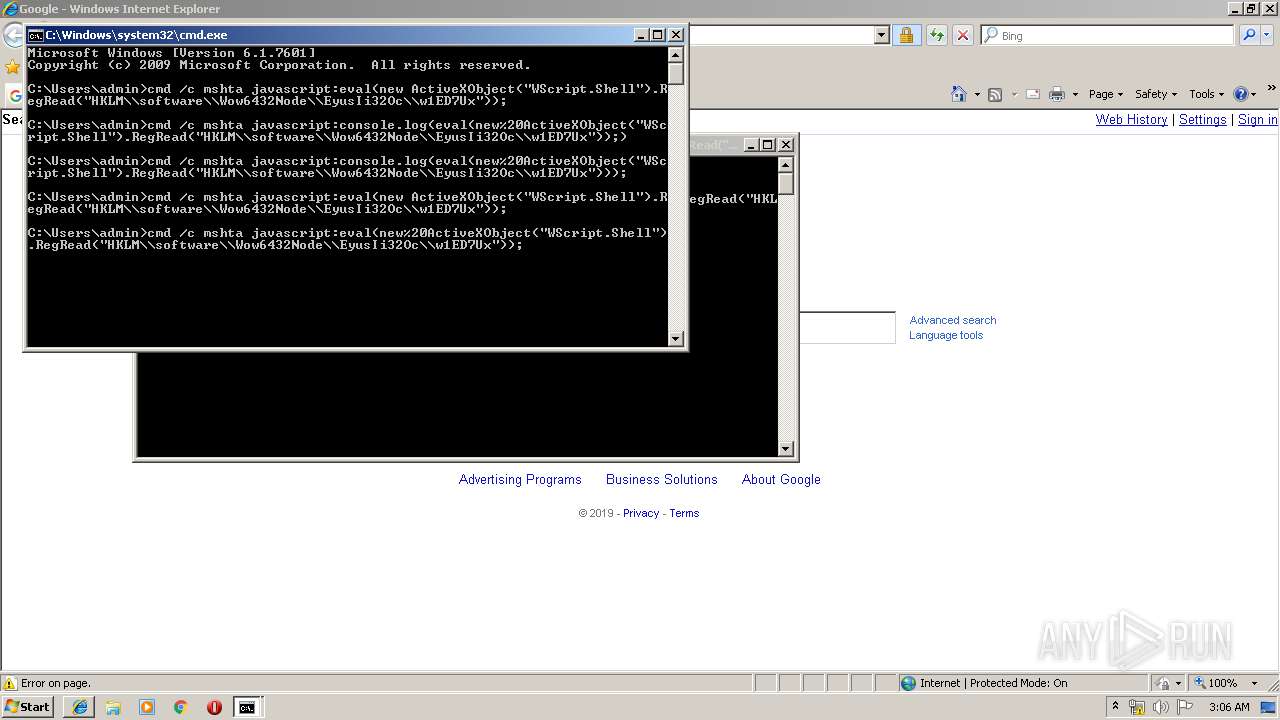Click the green refresh arrows button
Image resolution: width=1280 pixels, height=720 pixels.
pos(936,35)
